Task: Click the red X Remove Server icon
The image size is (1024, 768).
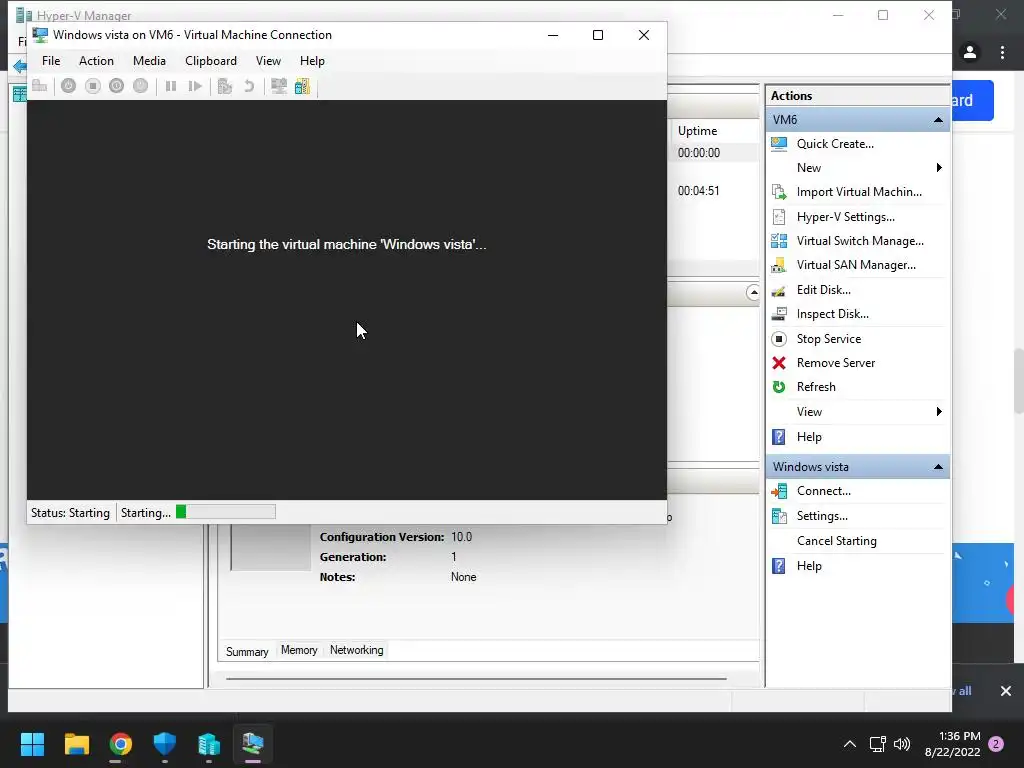Action: 779,363
